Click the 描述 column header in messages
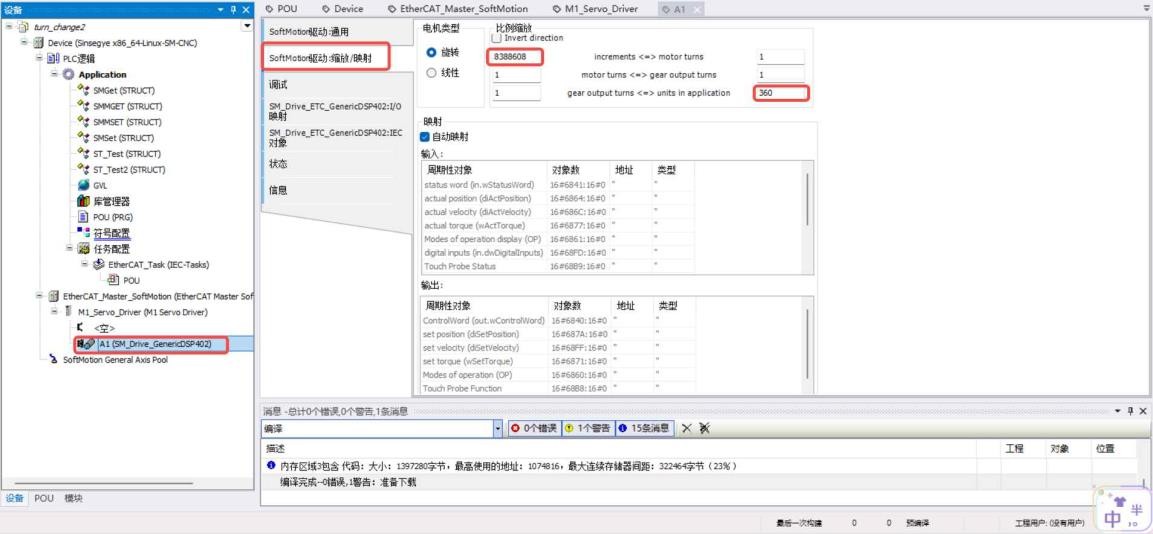1153x534 pixels. [x=275, y=449]
